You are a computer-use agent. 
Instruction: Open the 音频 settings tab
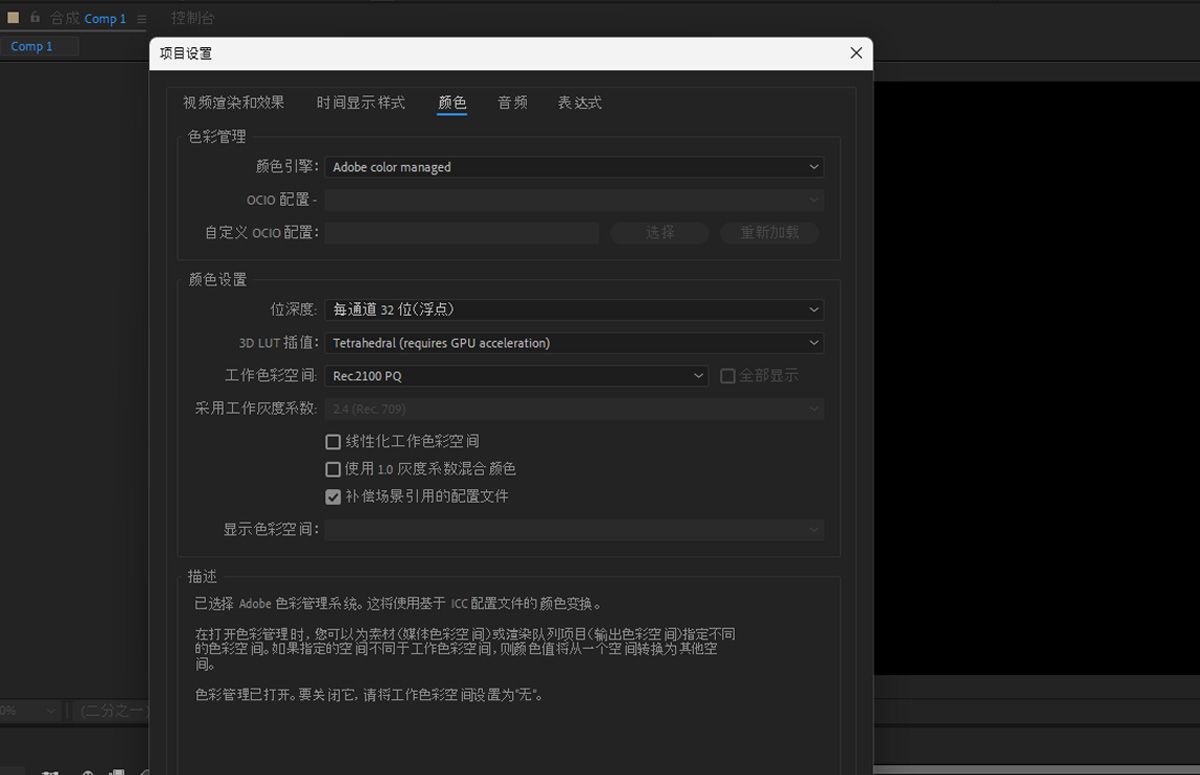512,102
